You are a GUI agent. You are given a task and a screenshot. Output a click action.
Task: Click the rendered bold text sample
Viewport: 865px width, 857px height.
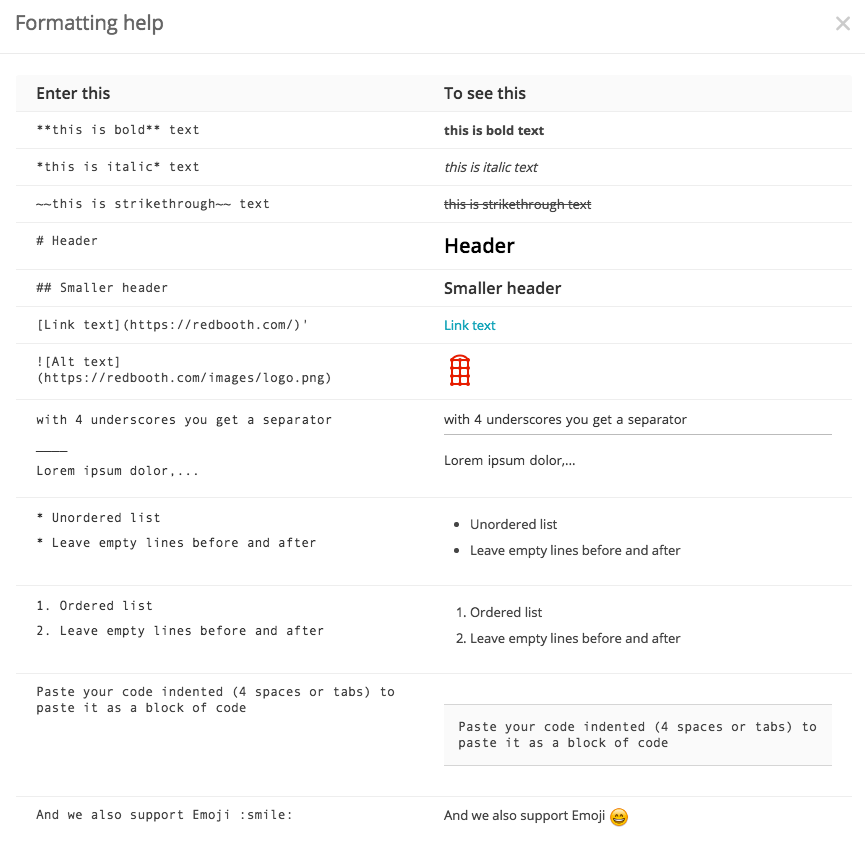[494, 130]
